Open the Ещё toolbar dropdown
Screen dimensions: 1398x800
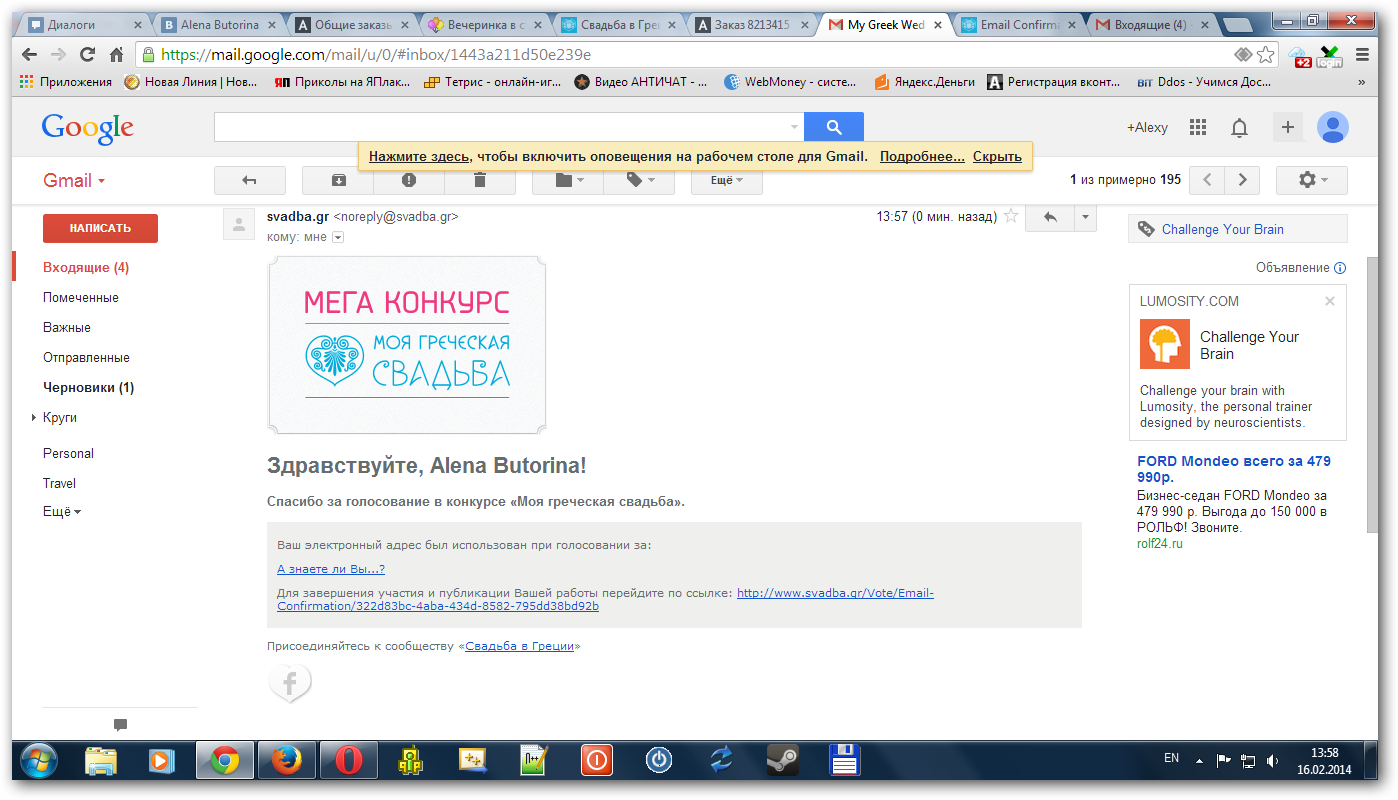[x=727, y=180]
